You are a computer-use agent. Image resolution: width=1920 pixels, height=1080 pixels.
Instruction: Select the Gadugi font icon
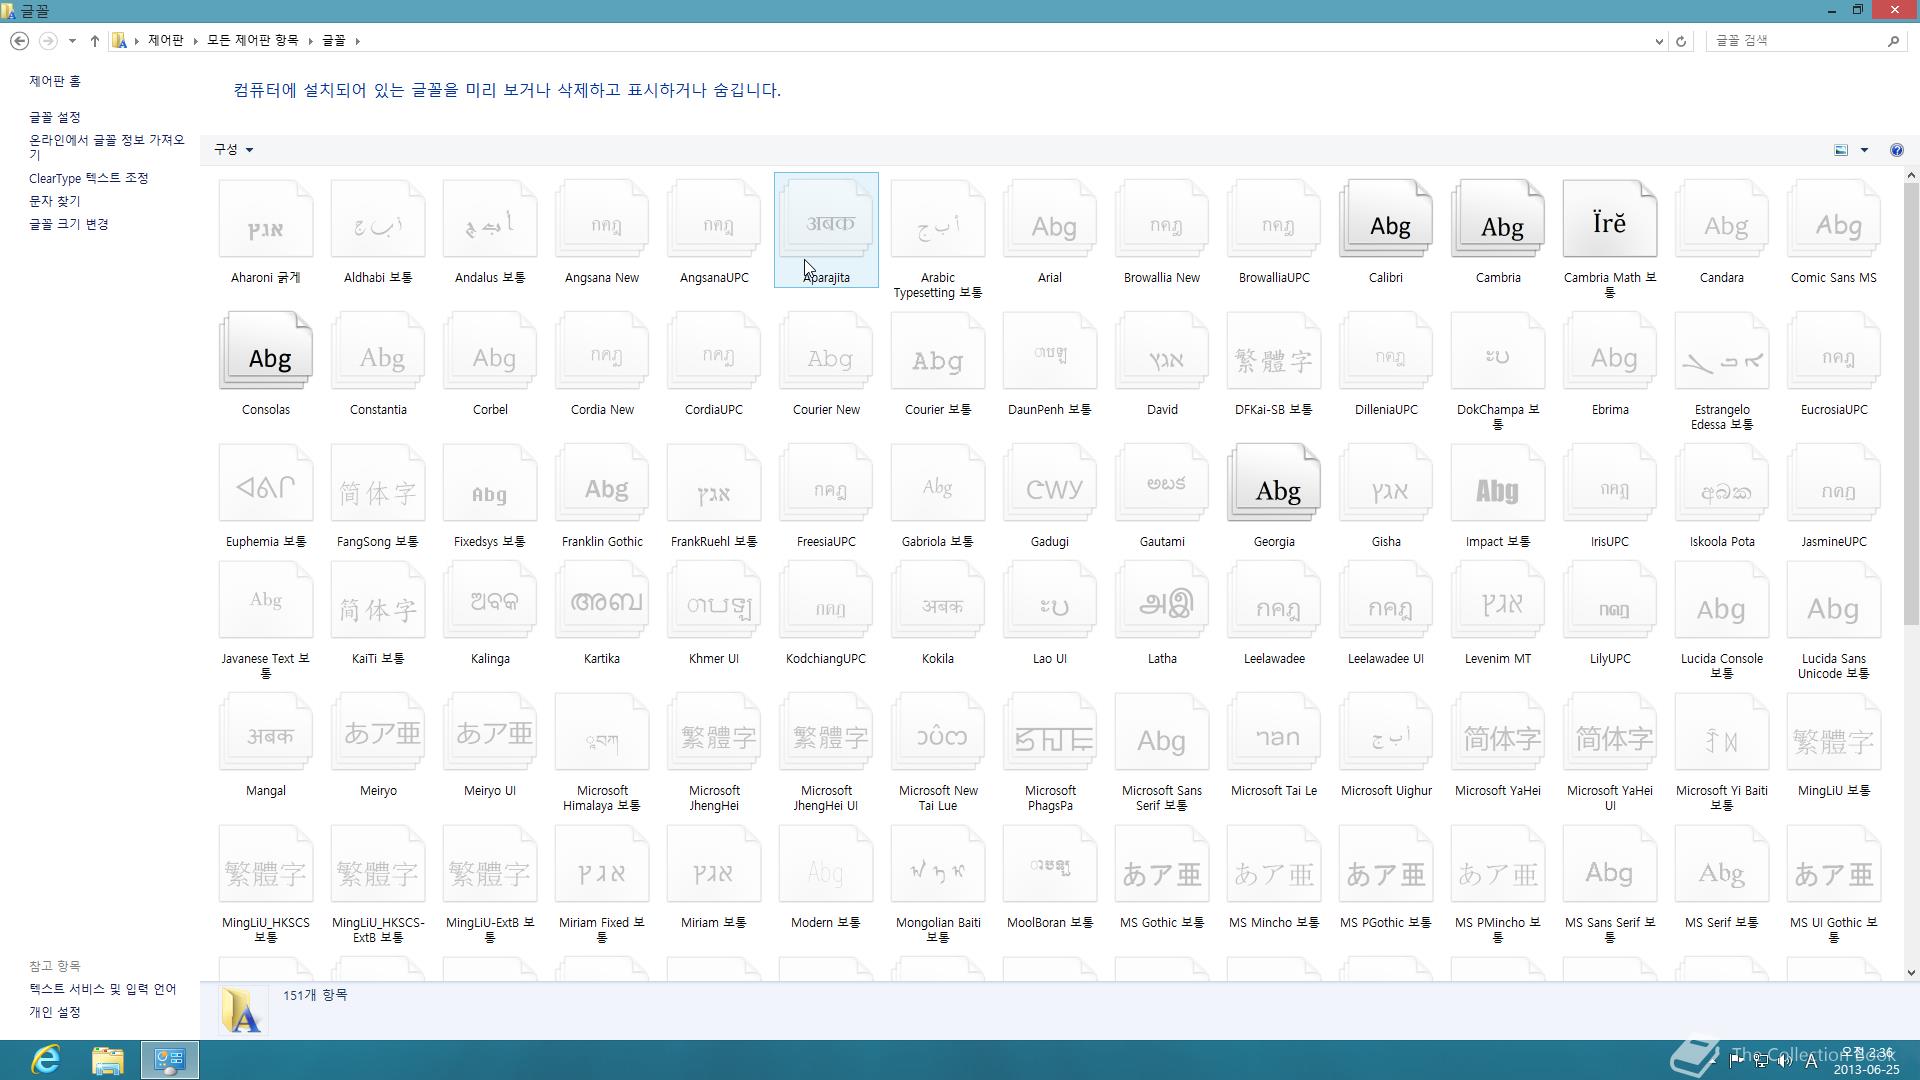[x=1049, y=483]
